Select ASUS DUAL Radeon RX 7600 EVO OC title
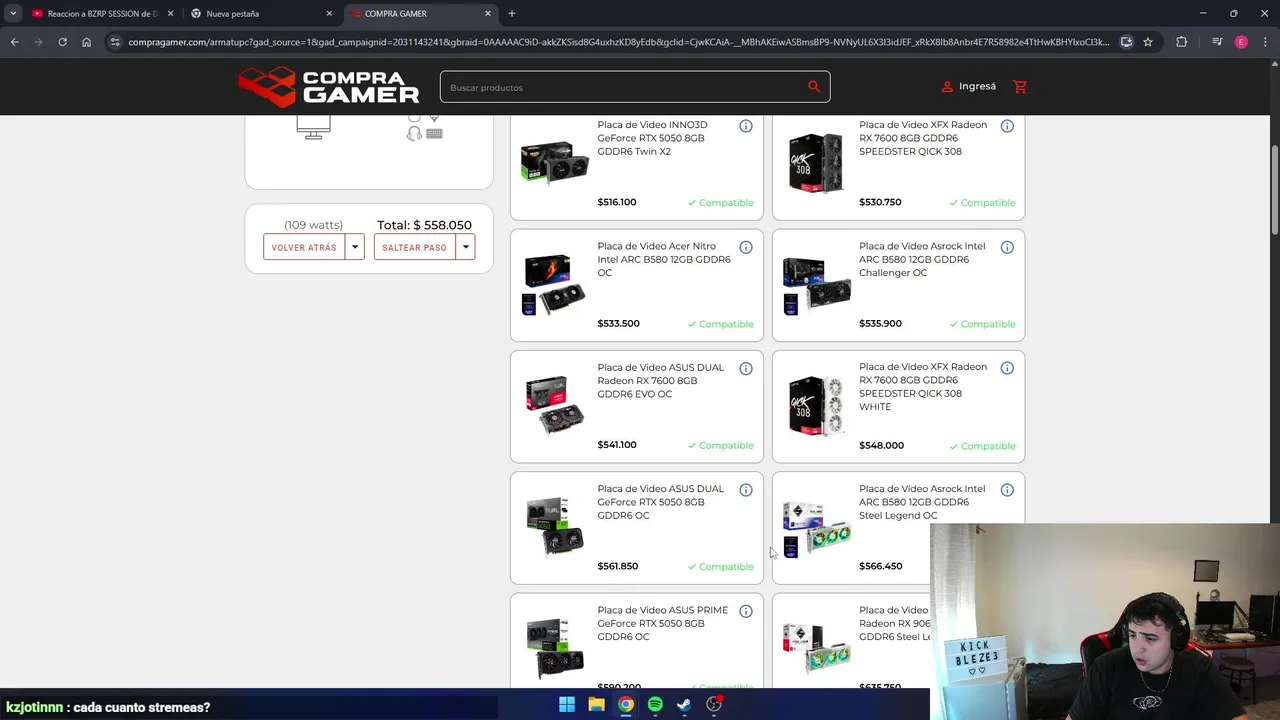 pyautogui.click(x=660, y=381)
